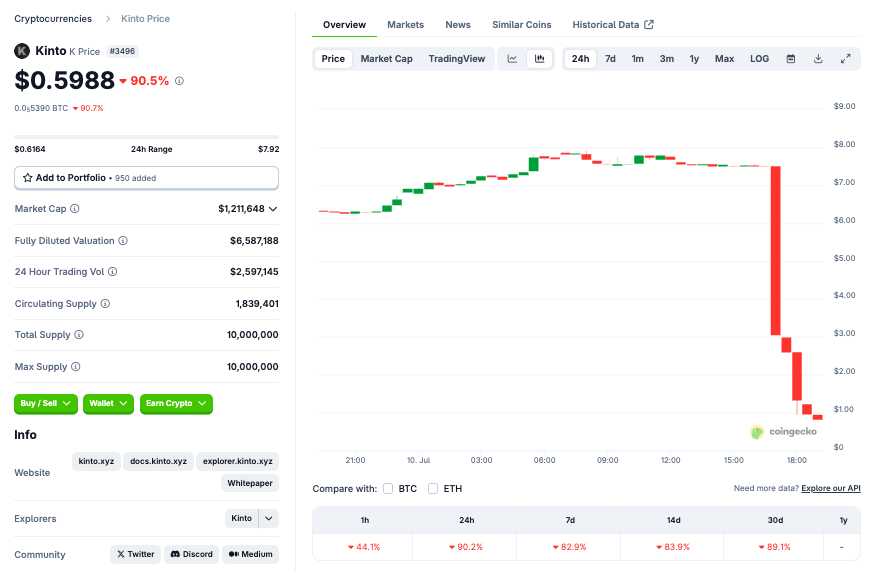Click the large red crash candlestick
The width and height of the screenshot is (882, 571).
pyautogui.click(x=775, y=250)
